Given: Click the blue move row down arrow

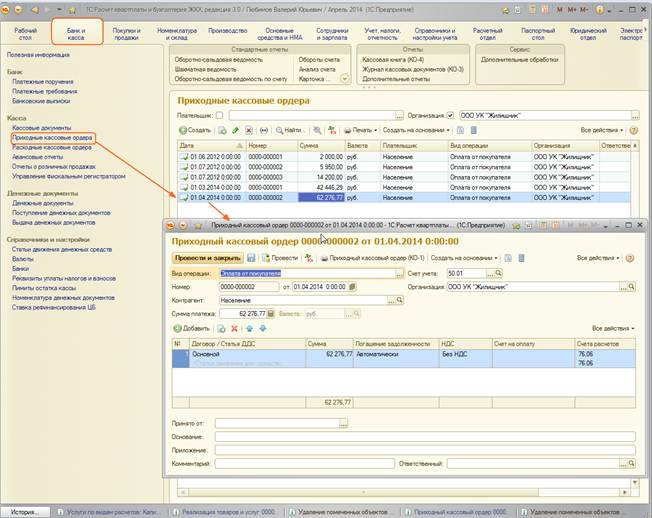Looking at the screenshot, I should point(263,328).
